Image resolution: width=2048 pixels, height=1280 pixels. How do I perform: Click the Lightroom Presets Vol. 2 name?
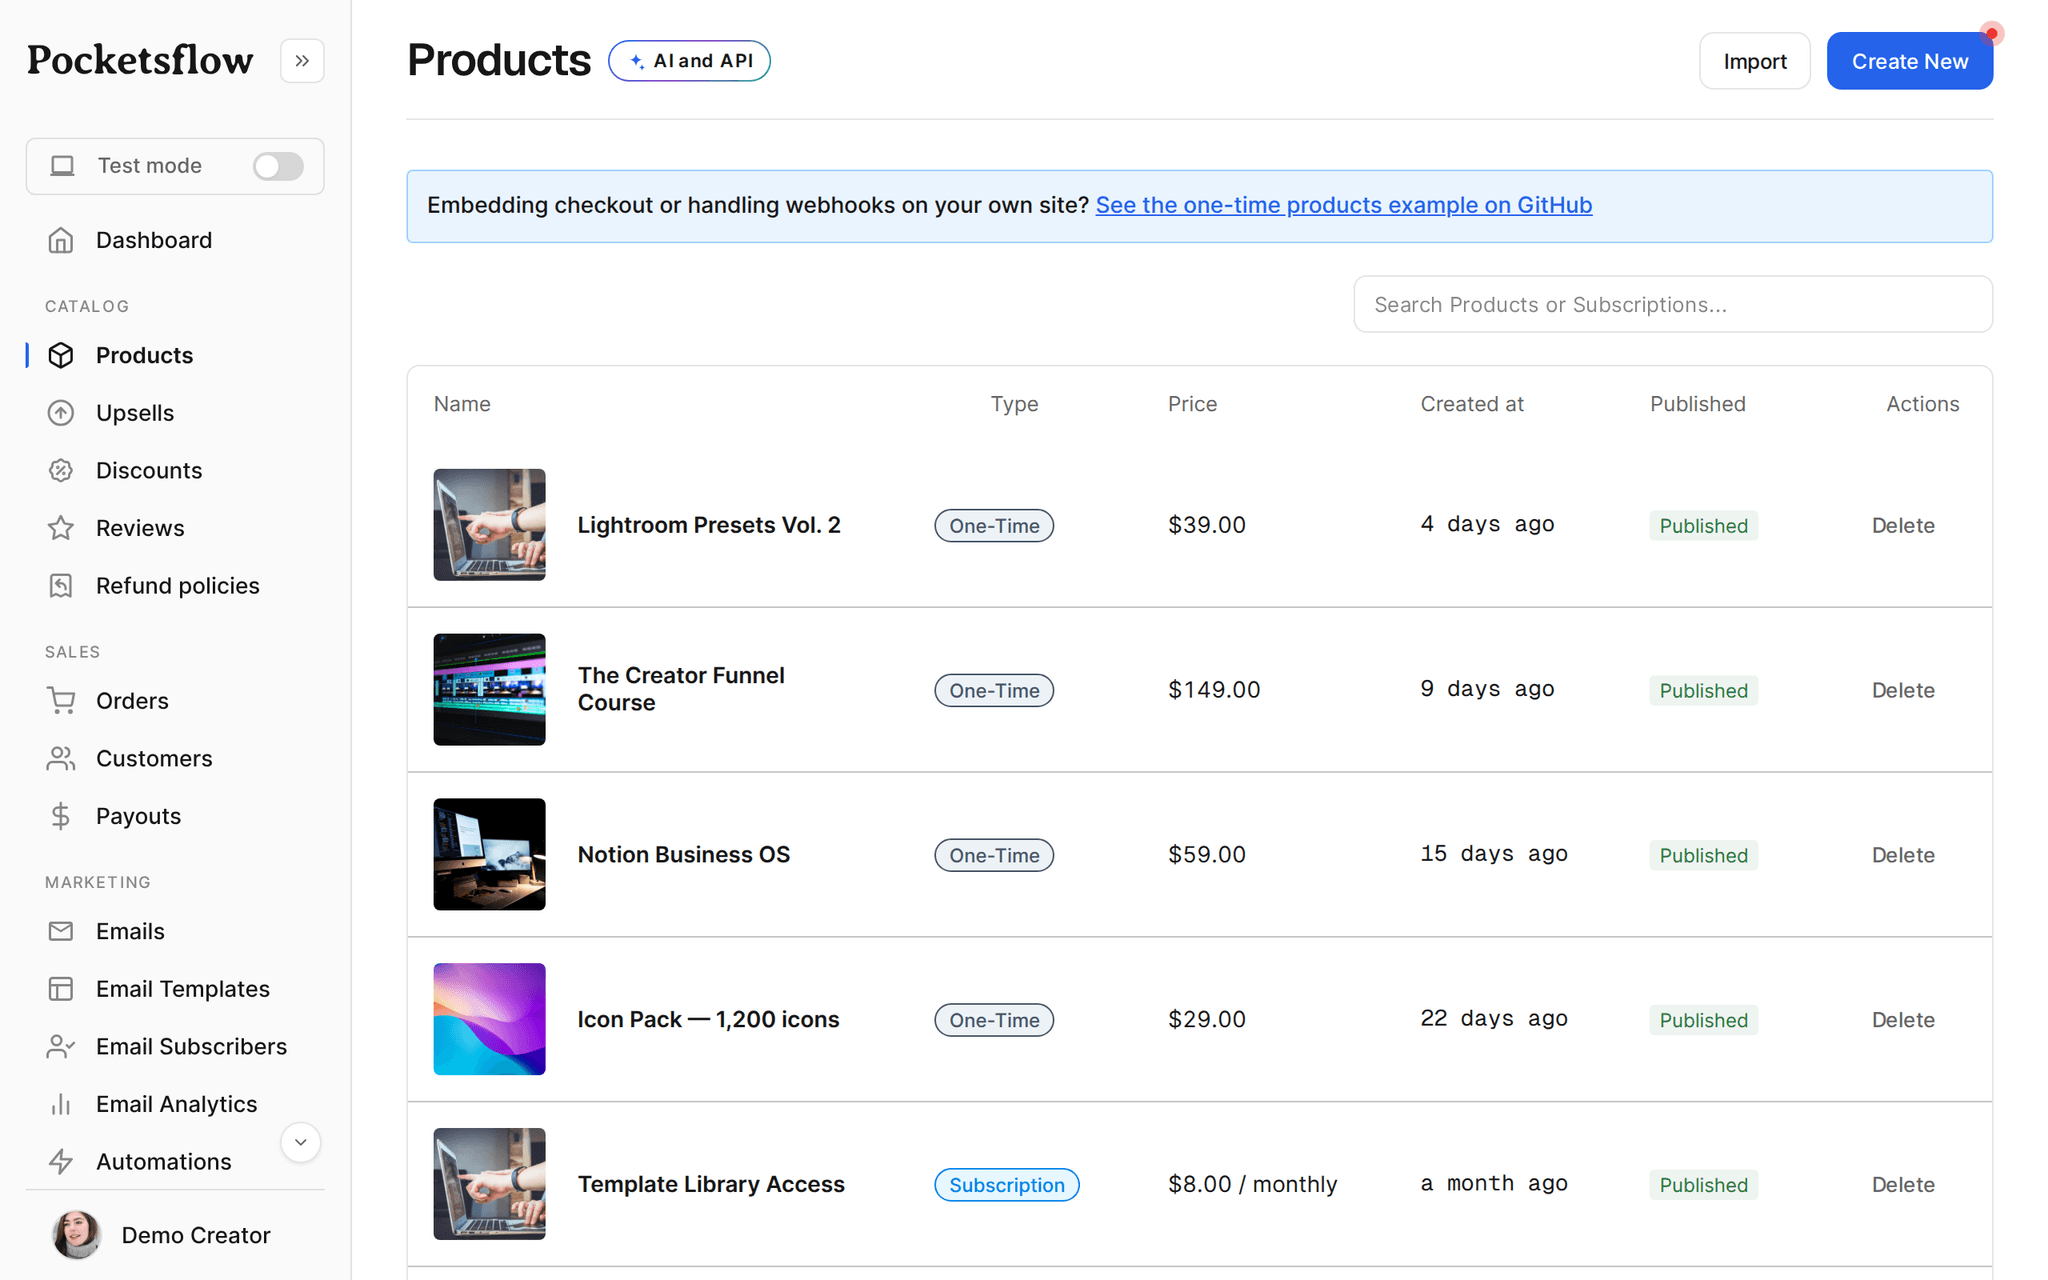tap(709, 525)
